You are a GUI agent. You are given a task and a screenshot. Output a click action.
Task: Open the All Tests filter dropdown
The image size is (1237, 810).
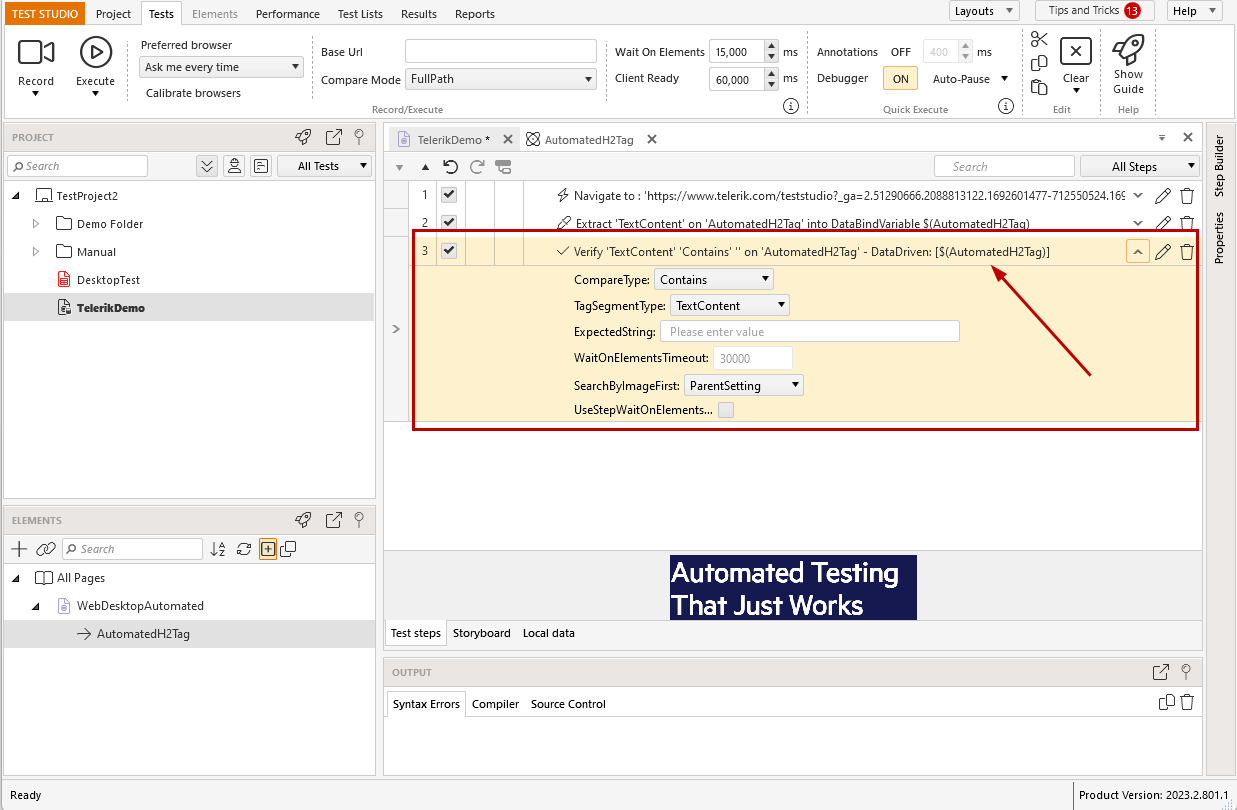[324, 166]
